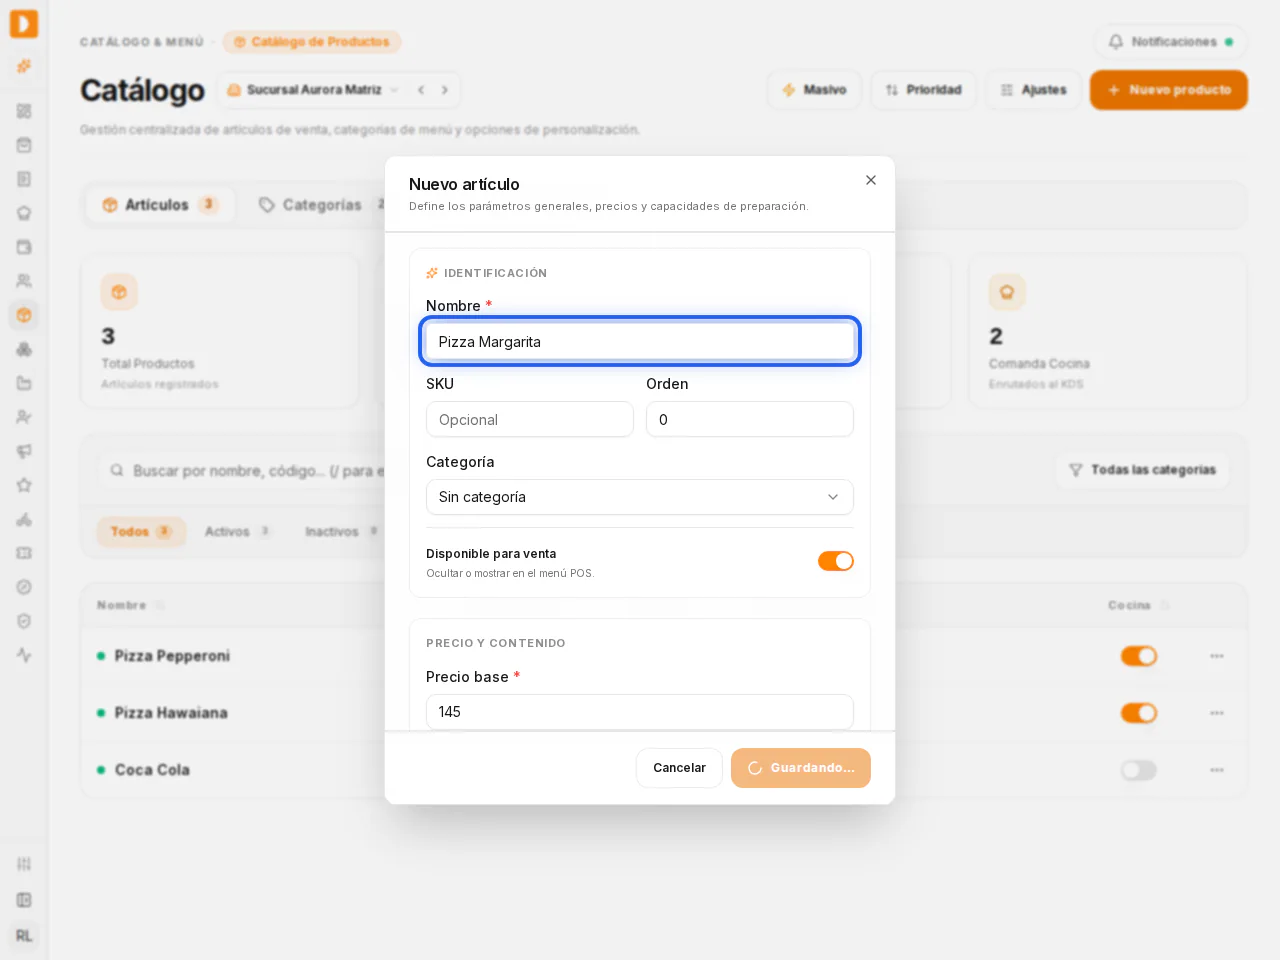
Task: Open the folder icon in the sidebar
Action: tap(24, 383)
